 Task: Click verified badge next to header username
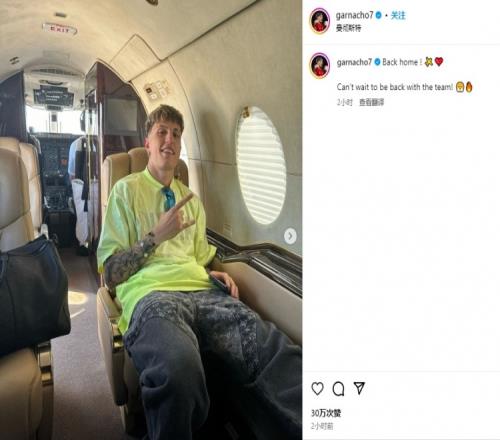379,15
